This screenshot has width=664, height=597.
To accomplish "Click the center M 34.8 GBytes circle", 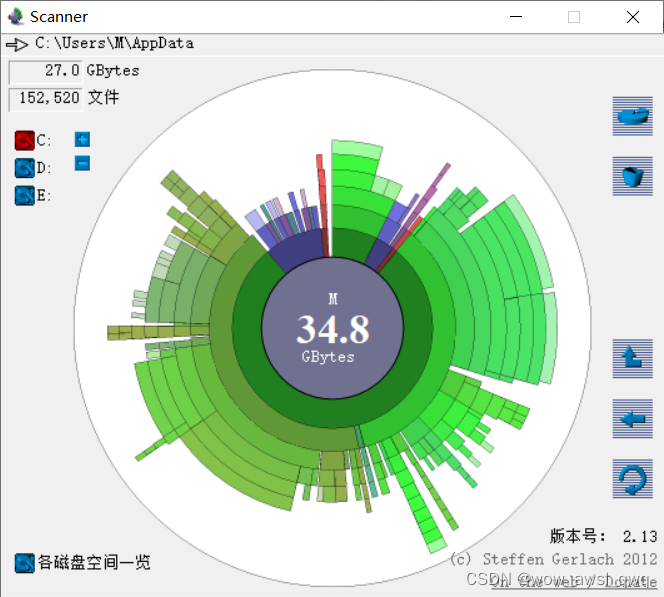I will 332,328.
